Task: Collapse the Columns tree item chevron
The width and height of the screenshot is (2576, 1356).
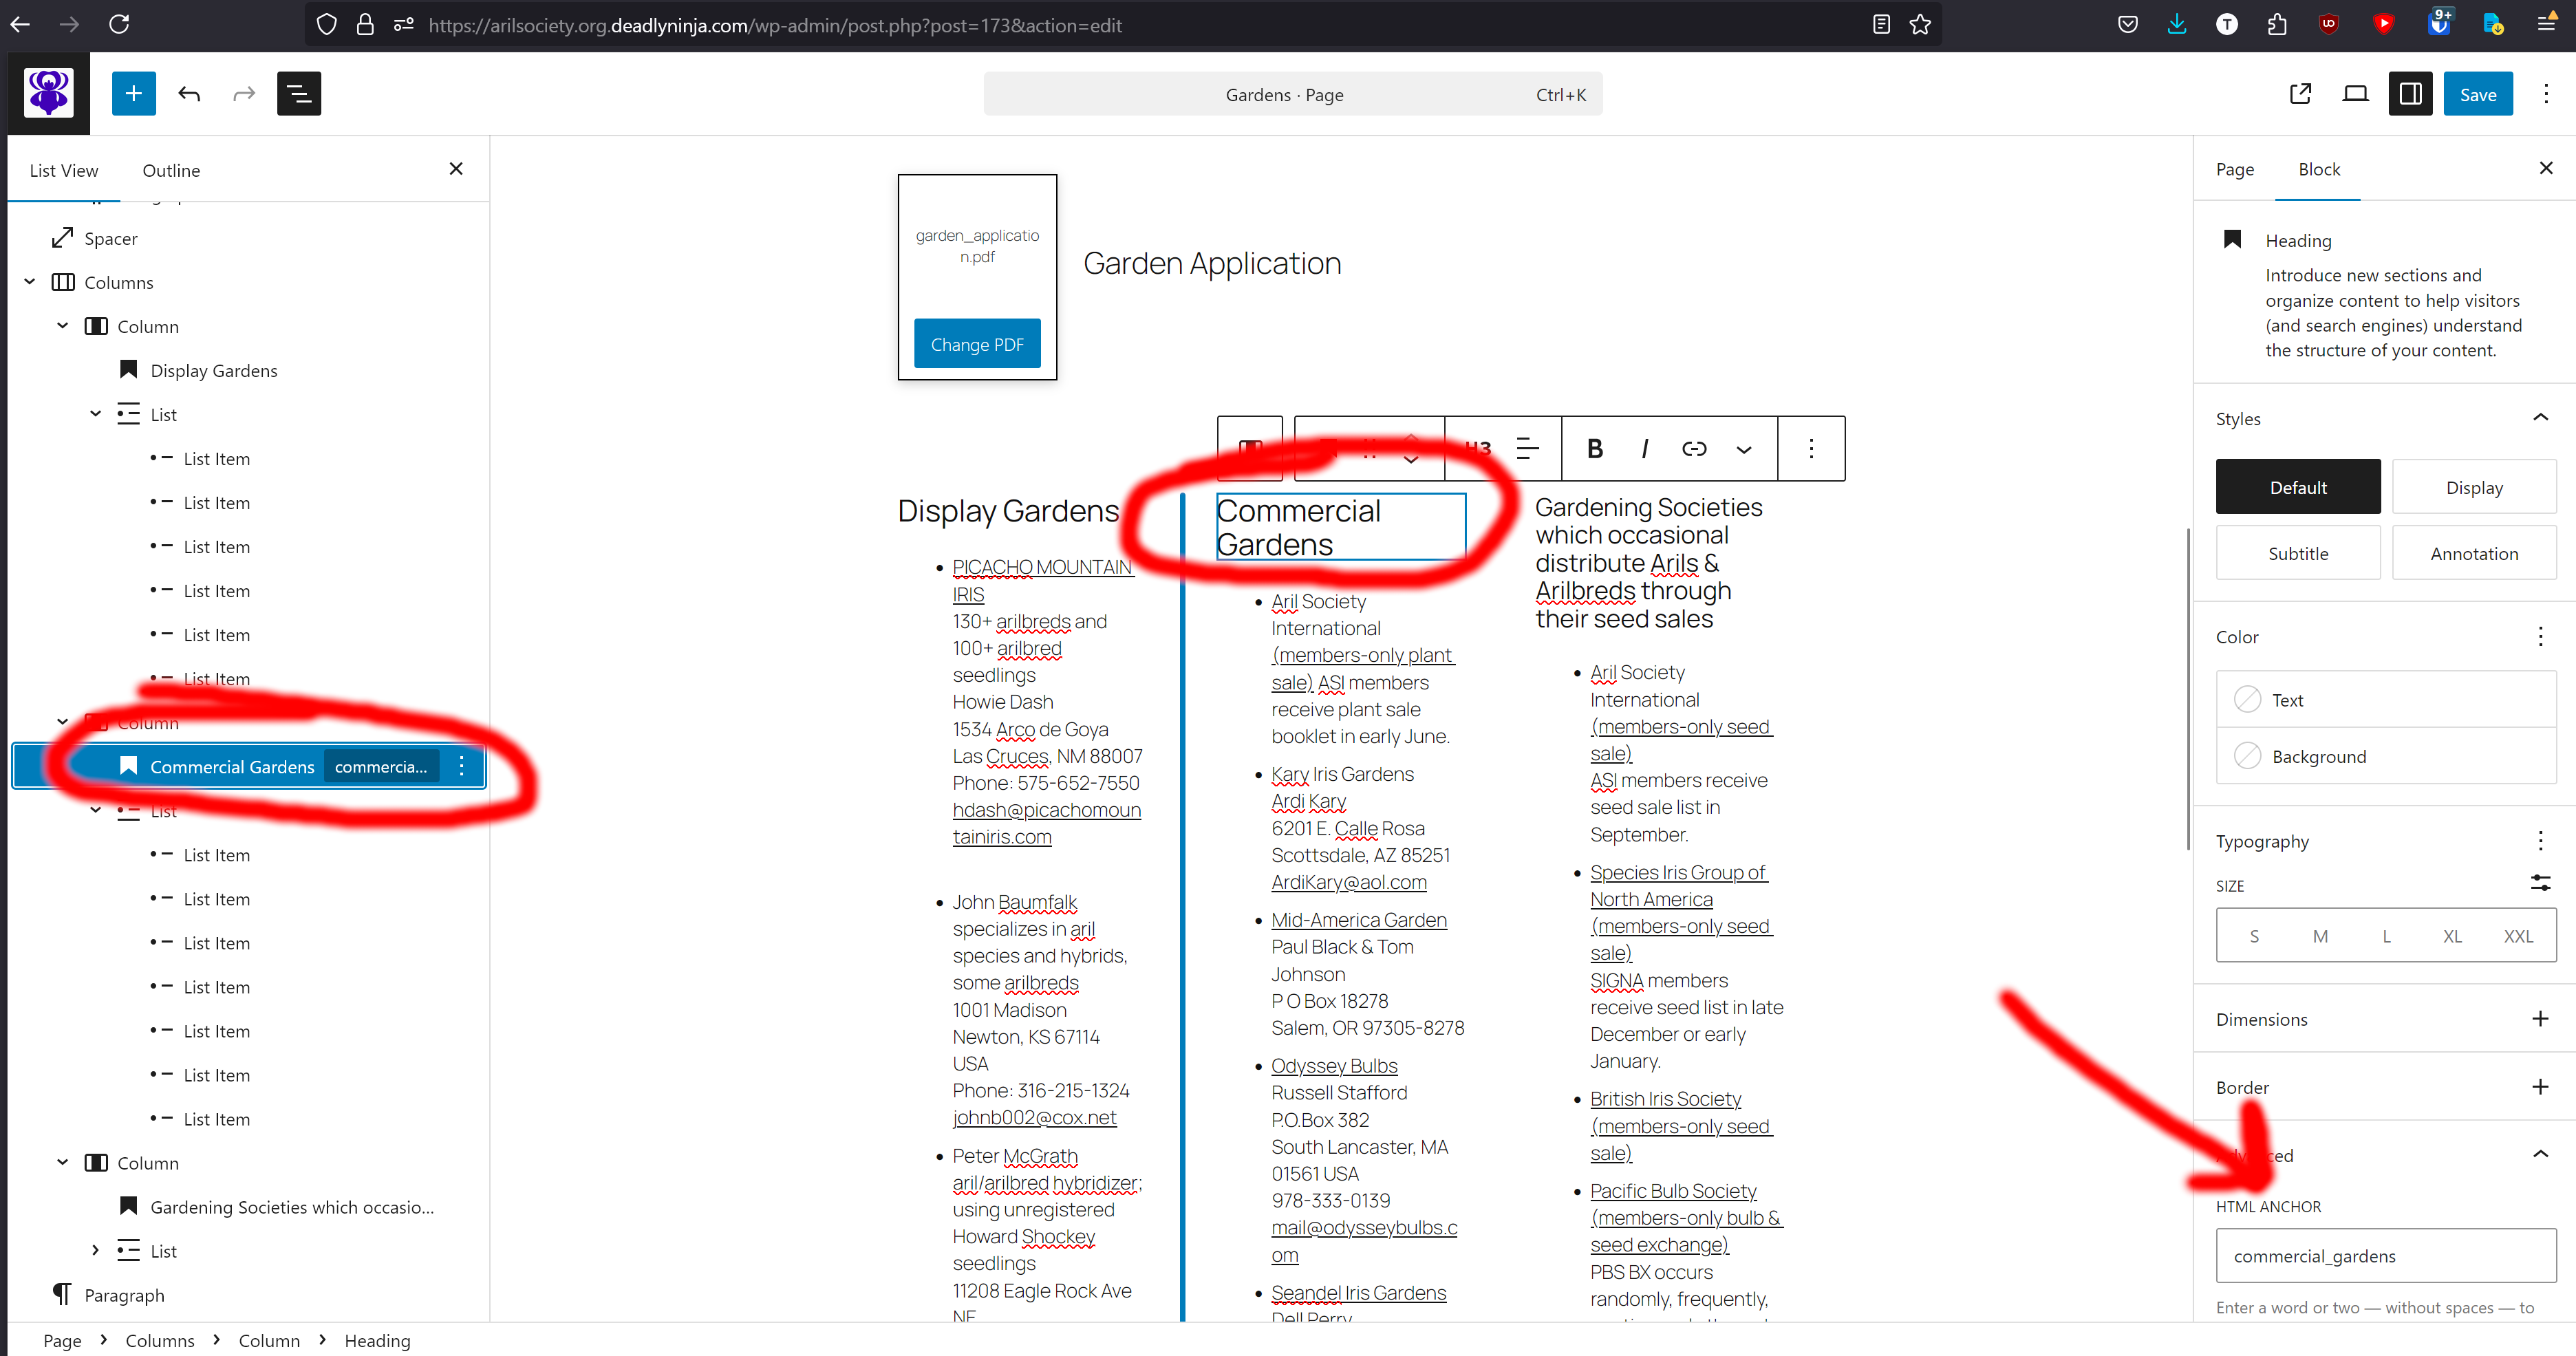Action: [30, 282]
